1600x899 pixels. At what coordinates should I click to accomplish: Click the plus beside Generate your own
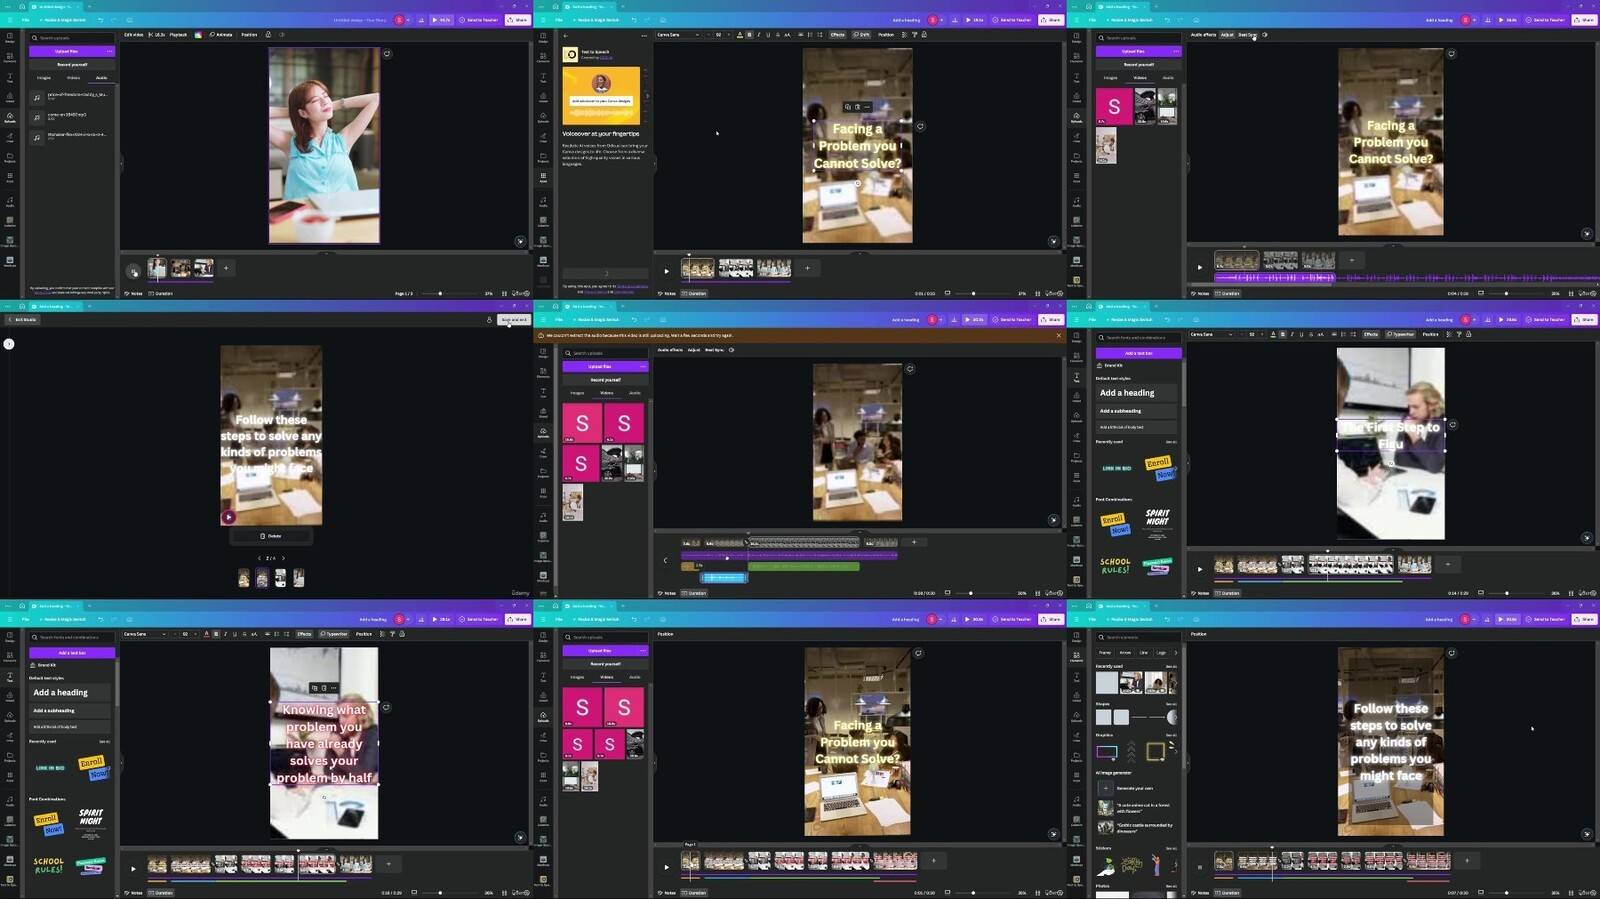click(x=1105, y=788)
